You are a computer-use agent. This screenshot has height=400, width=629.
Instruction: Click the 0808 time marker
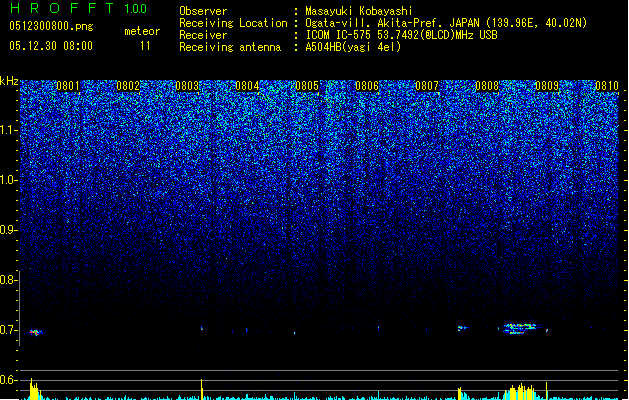click(x=487, y=86)
